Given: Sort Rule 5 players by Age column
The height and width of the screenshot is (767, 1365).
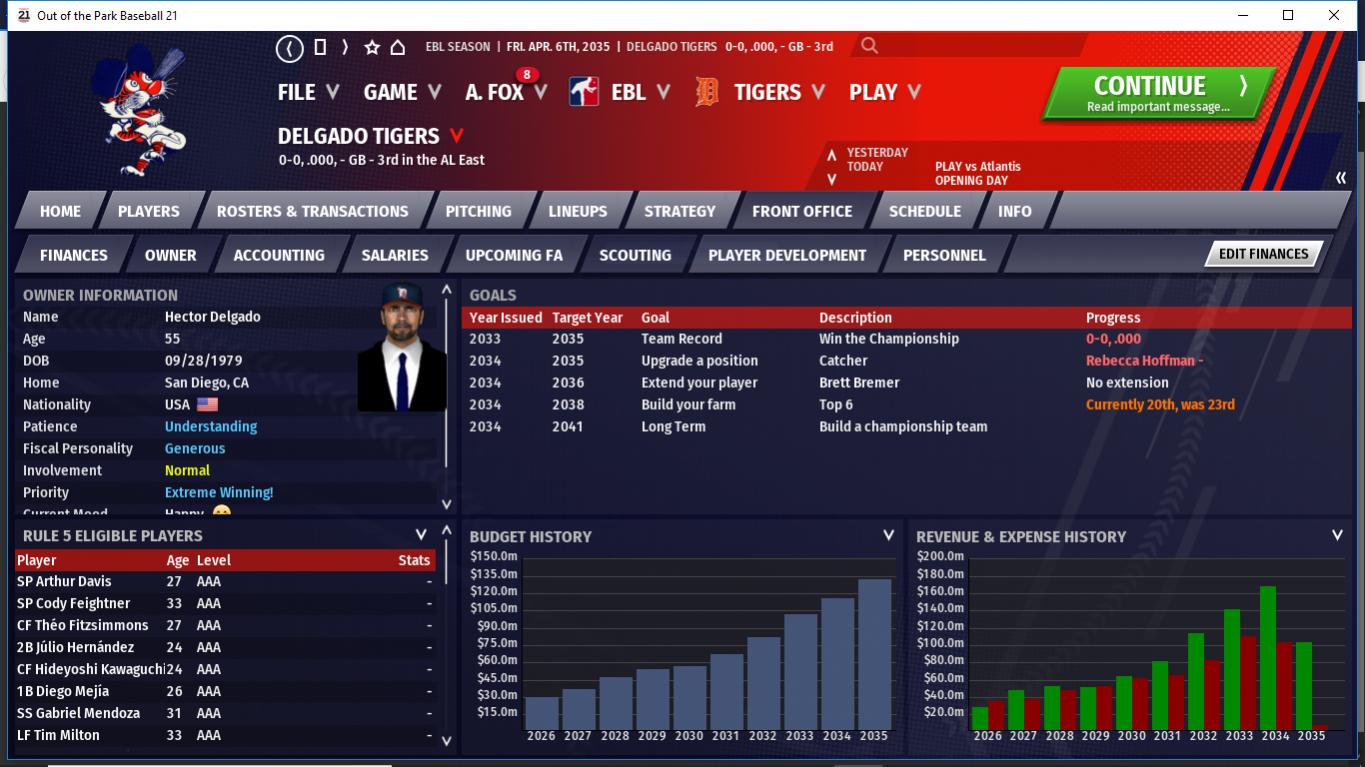Looking at the screenshot, I should 178,561.
